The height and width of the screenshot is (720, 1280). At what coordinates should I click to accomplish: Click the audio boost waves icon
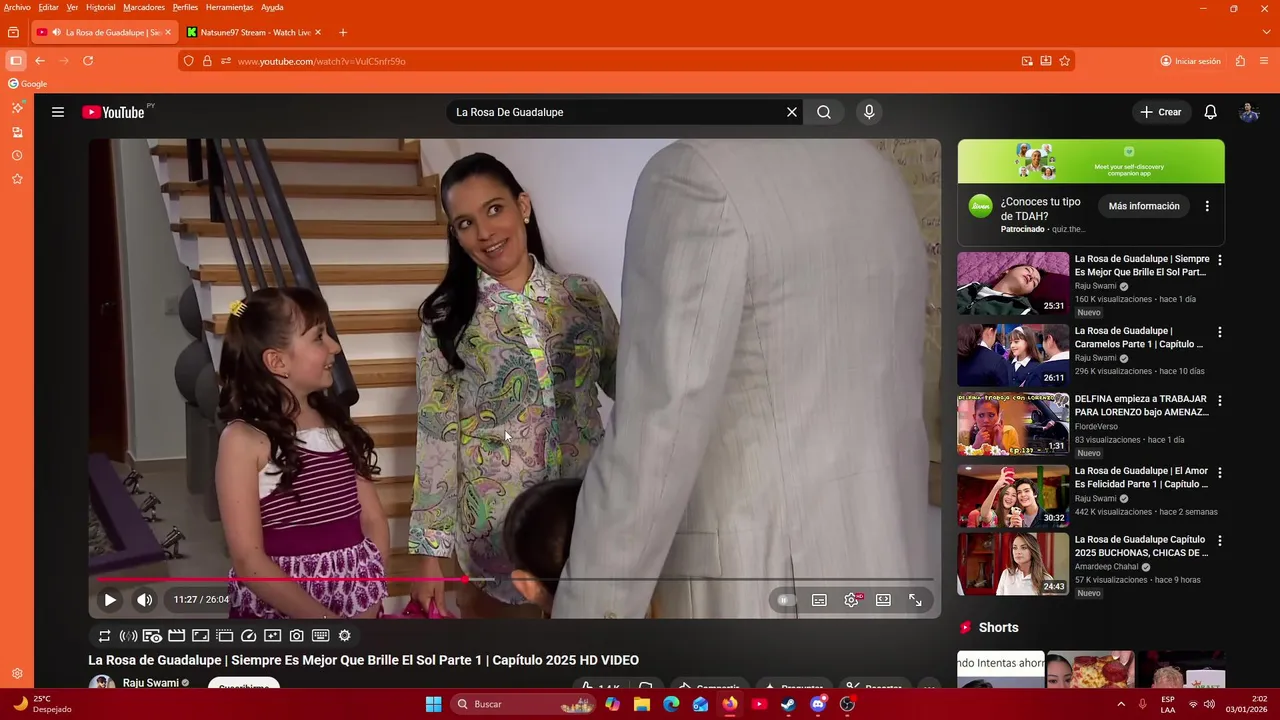pyautogui.click(x=128, y=636)
